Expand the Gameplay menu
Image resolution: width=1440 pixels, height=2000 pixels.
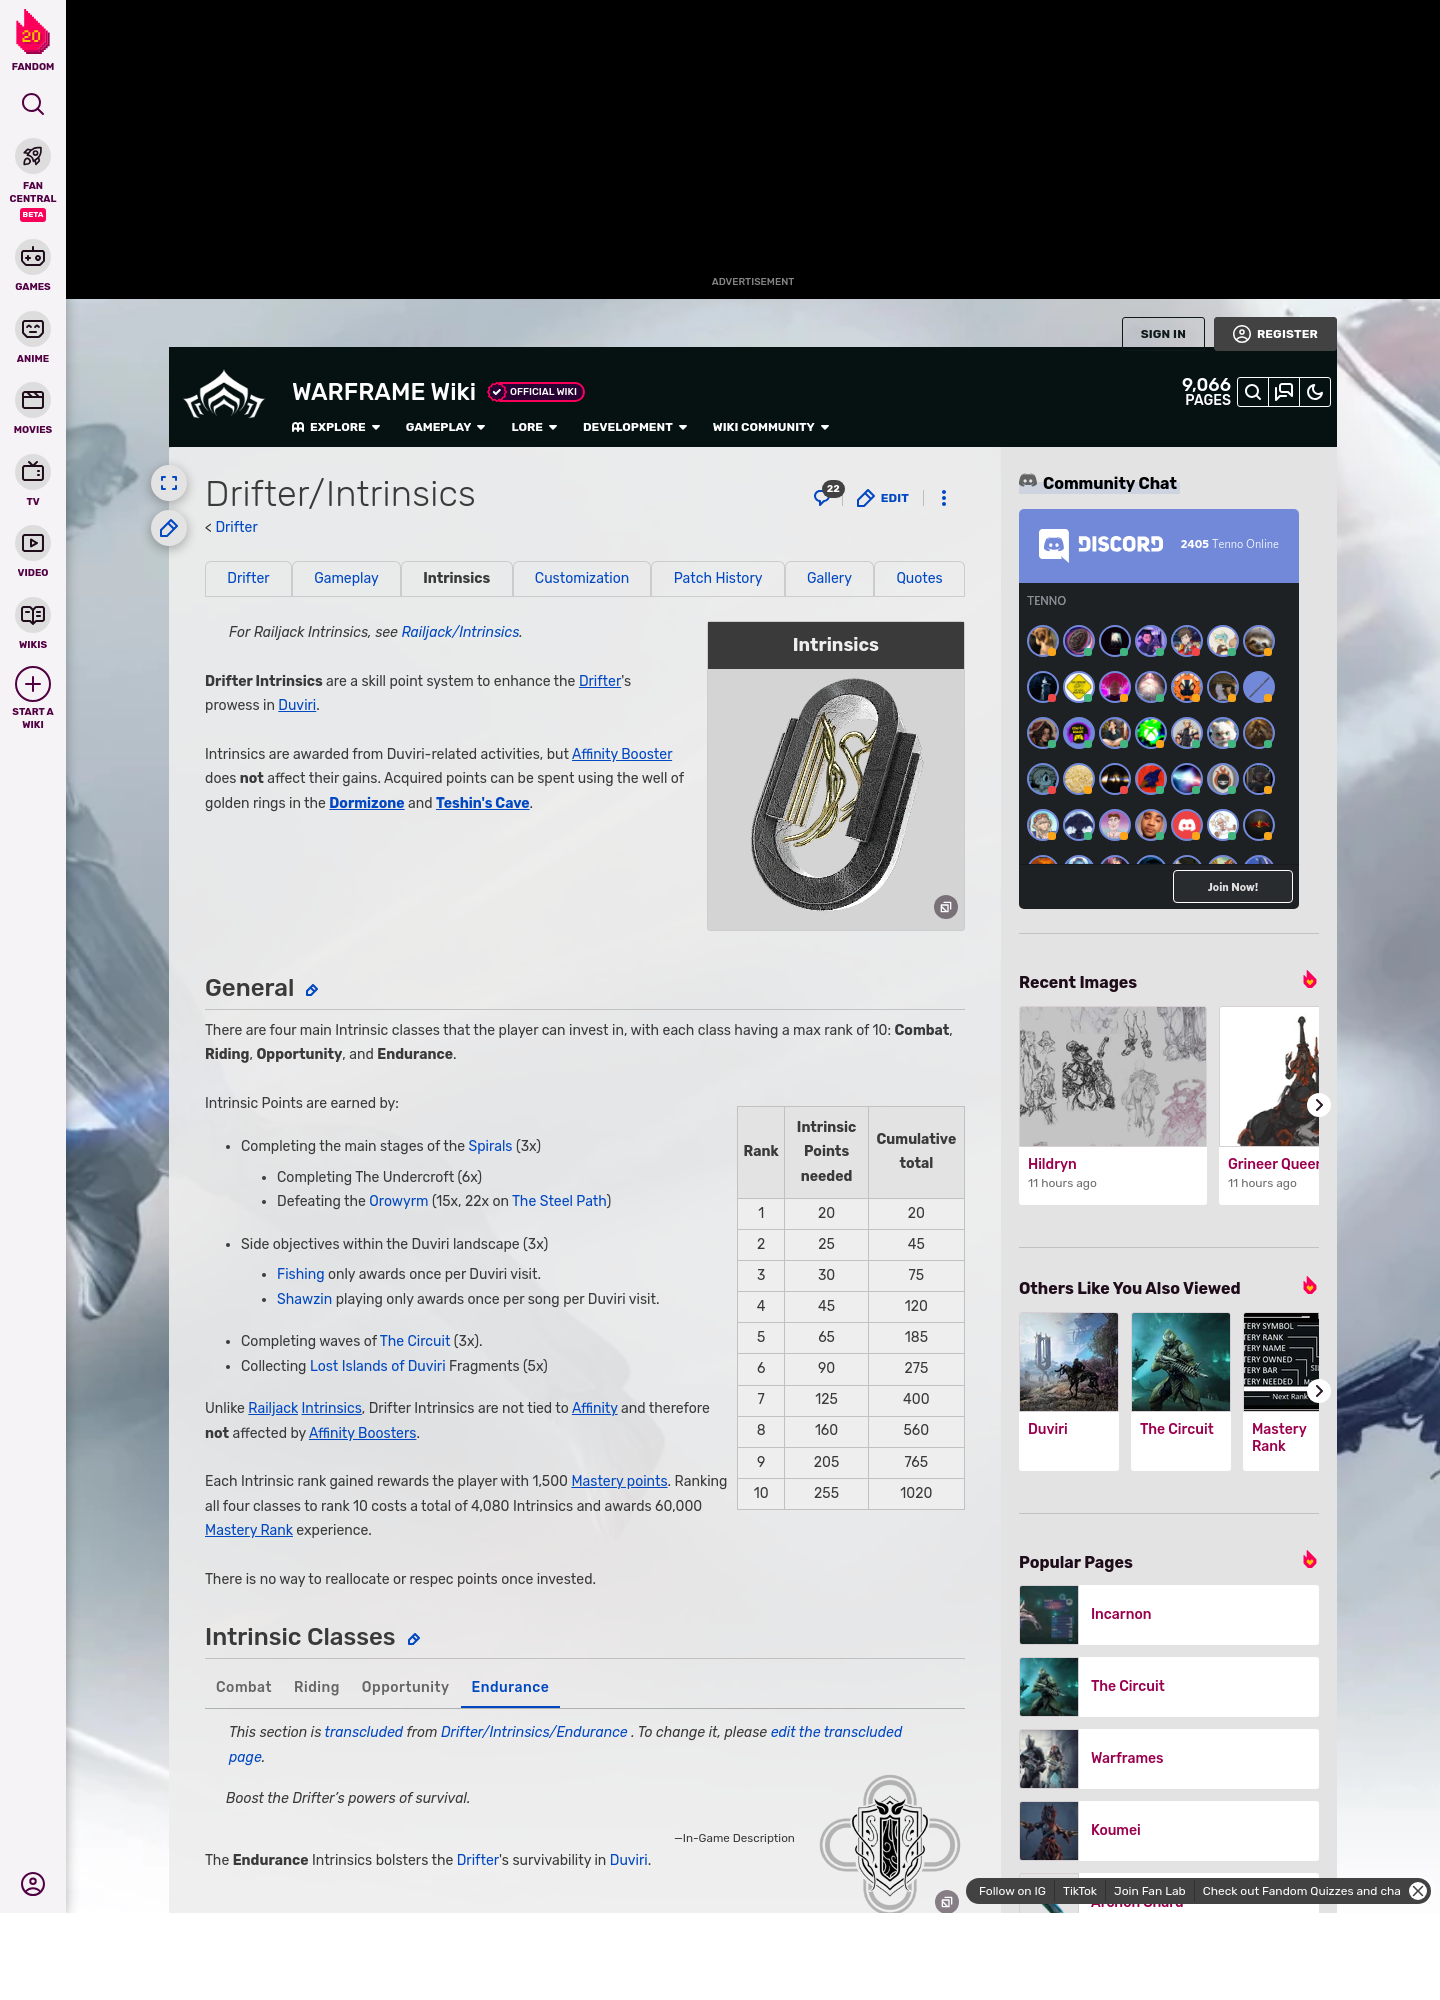pos(445,427)
